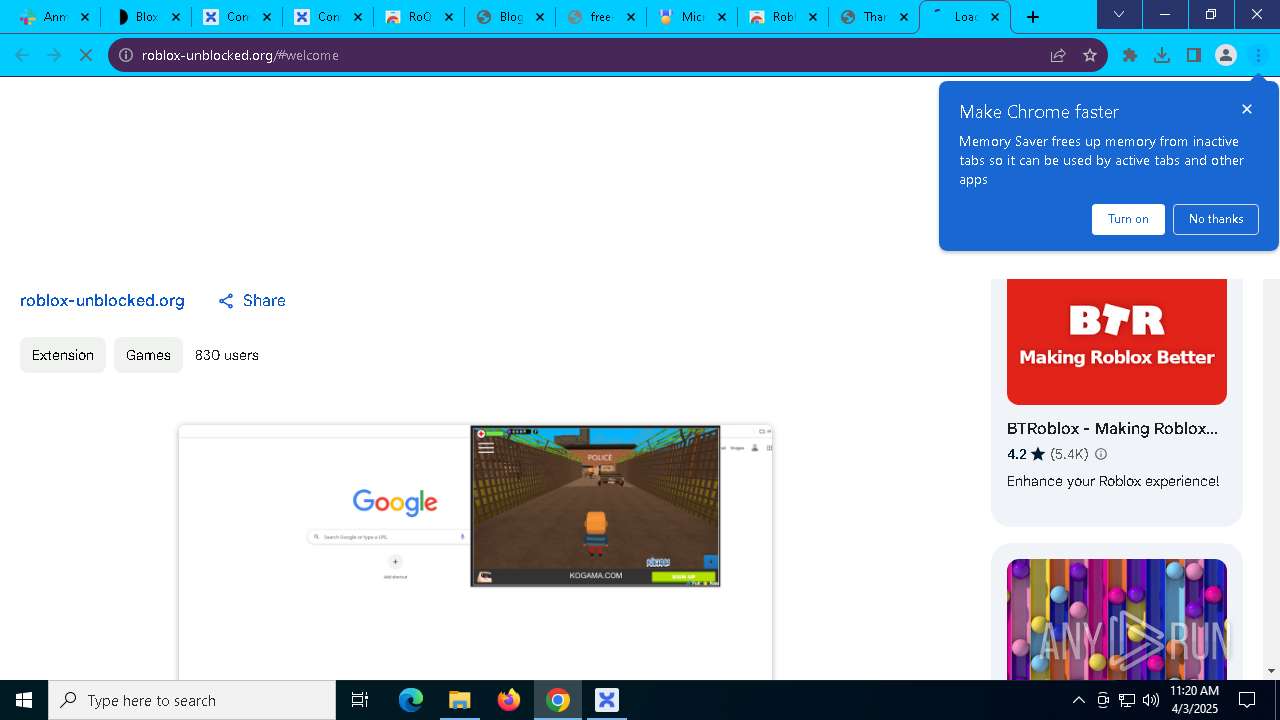The width and height of the screenshot is (1280, 720).
Task: Open the Chrome profile avatar
Action: tap(1226, 55)
